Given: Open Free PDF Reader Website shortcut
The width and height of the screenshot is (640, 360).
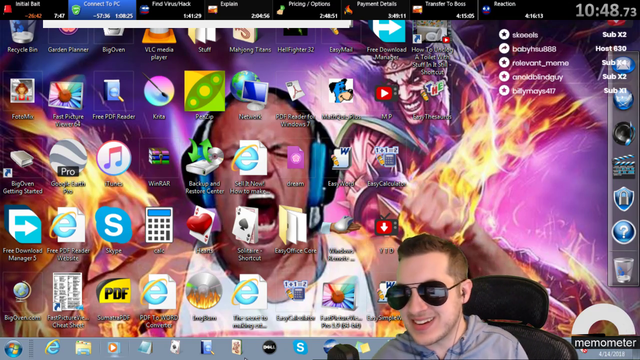Looking at the screenshot, I should point(68,234).
